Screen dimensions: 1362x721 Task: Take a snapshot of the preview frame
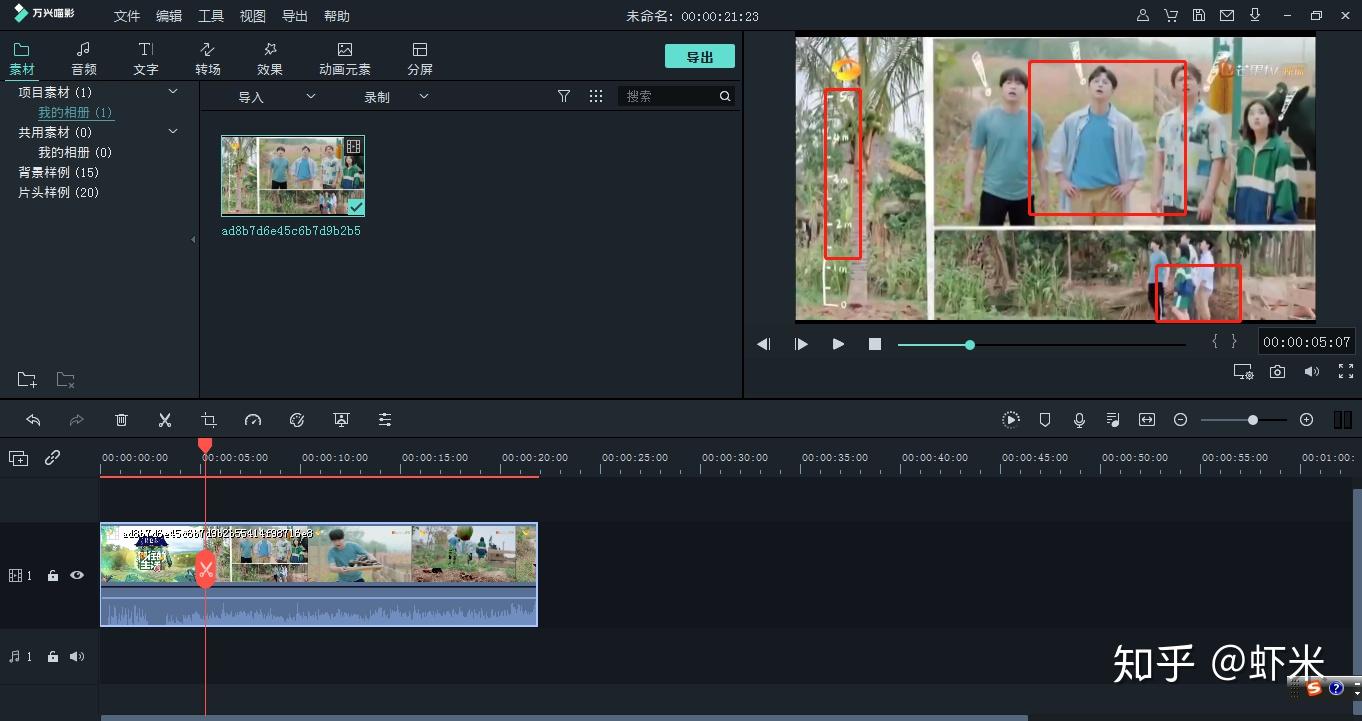click(x=1277, y=372)
